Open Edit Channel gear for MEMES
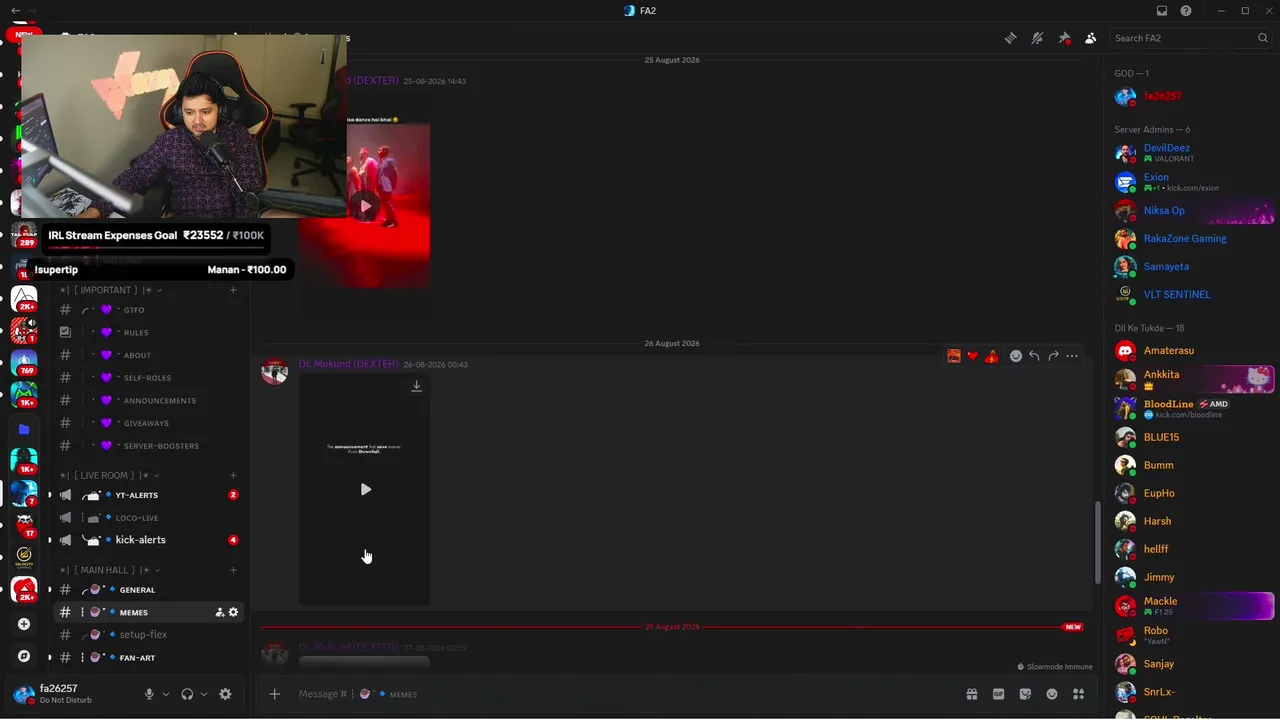Image resolution: width=1280 pixels, height=720 pixels. (234, 612)
